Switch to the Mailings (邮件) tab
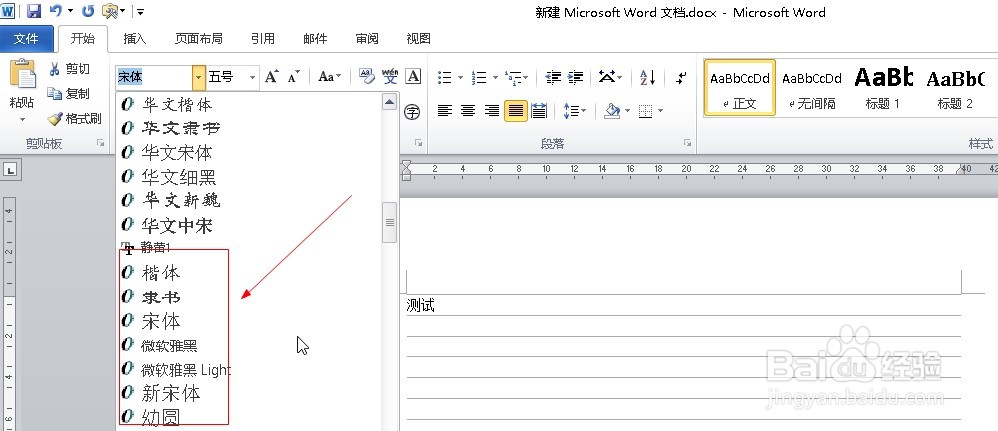Screen dimensions: 998x431 [315, 39]
